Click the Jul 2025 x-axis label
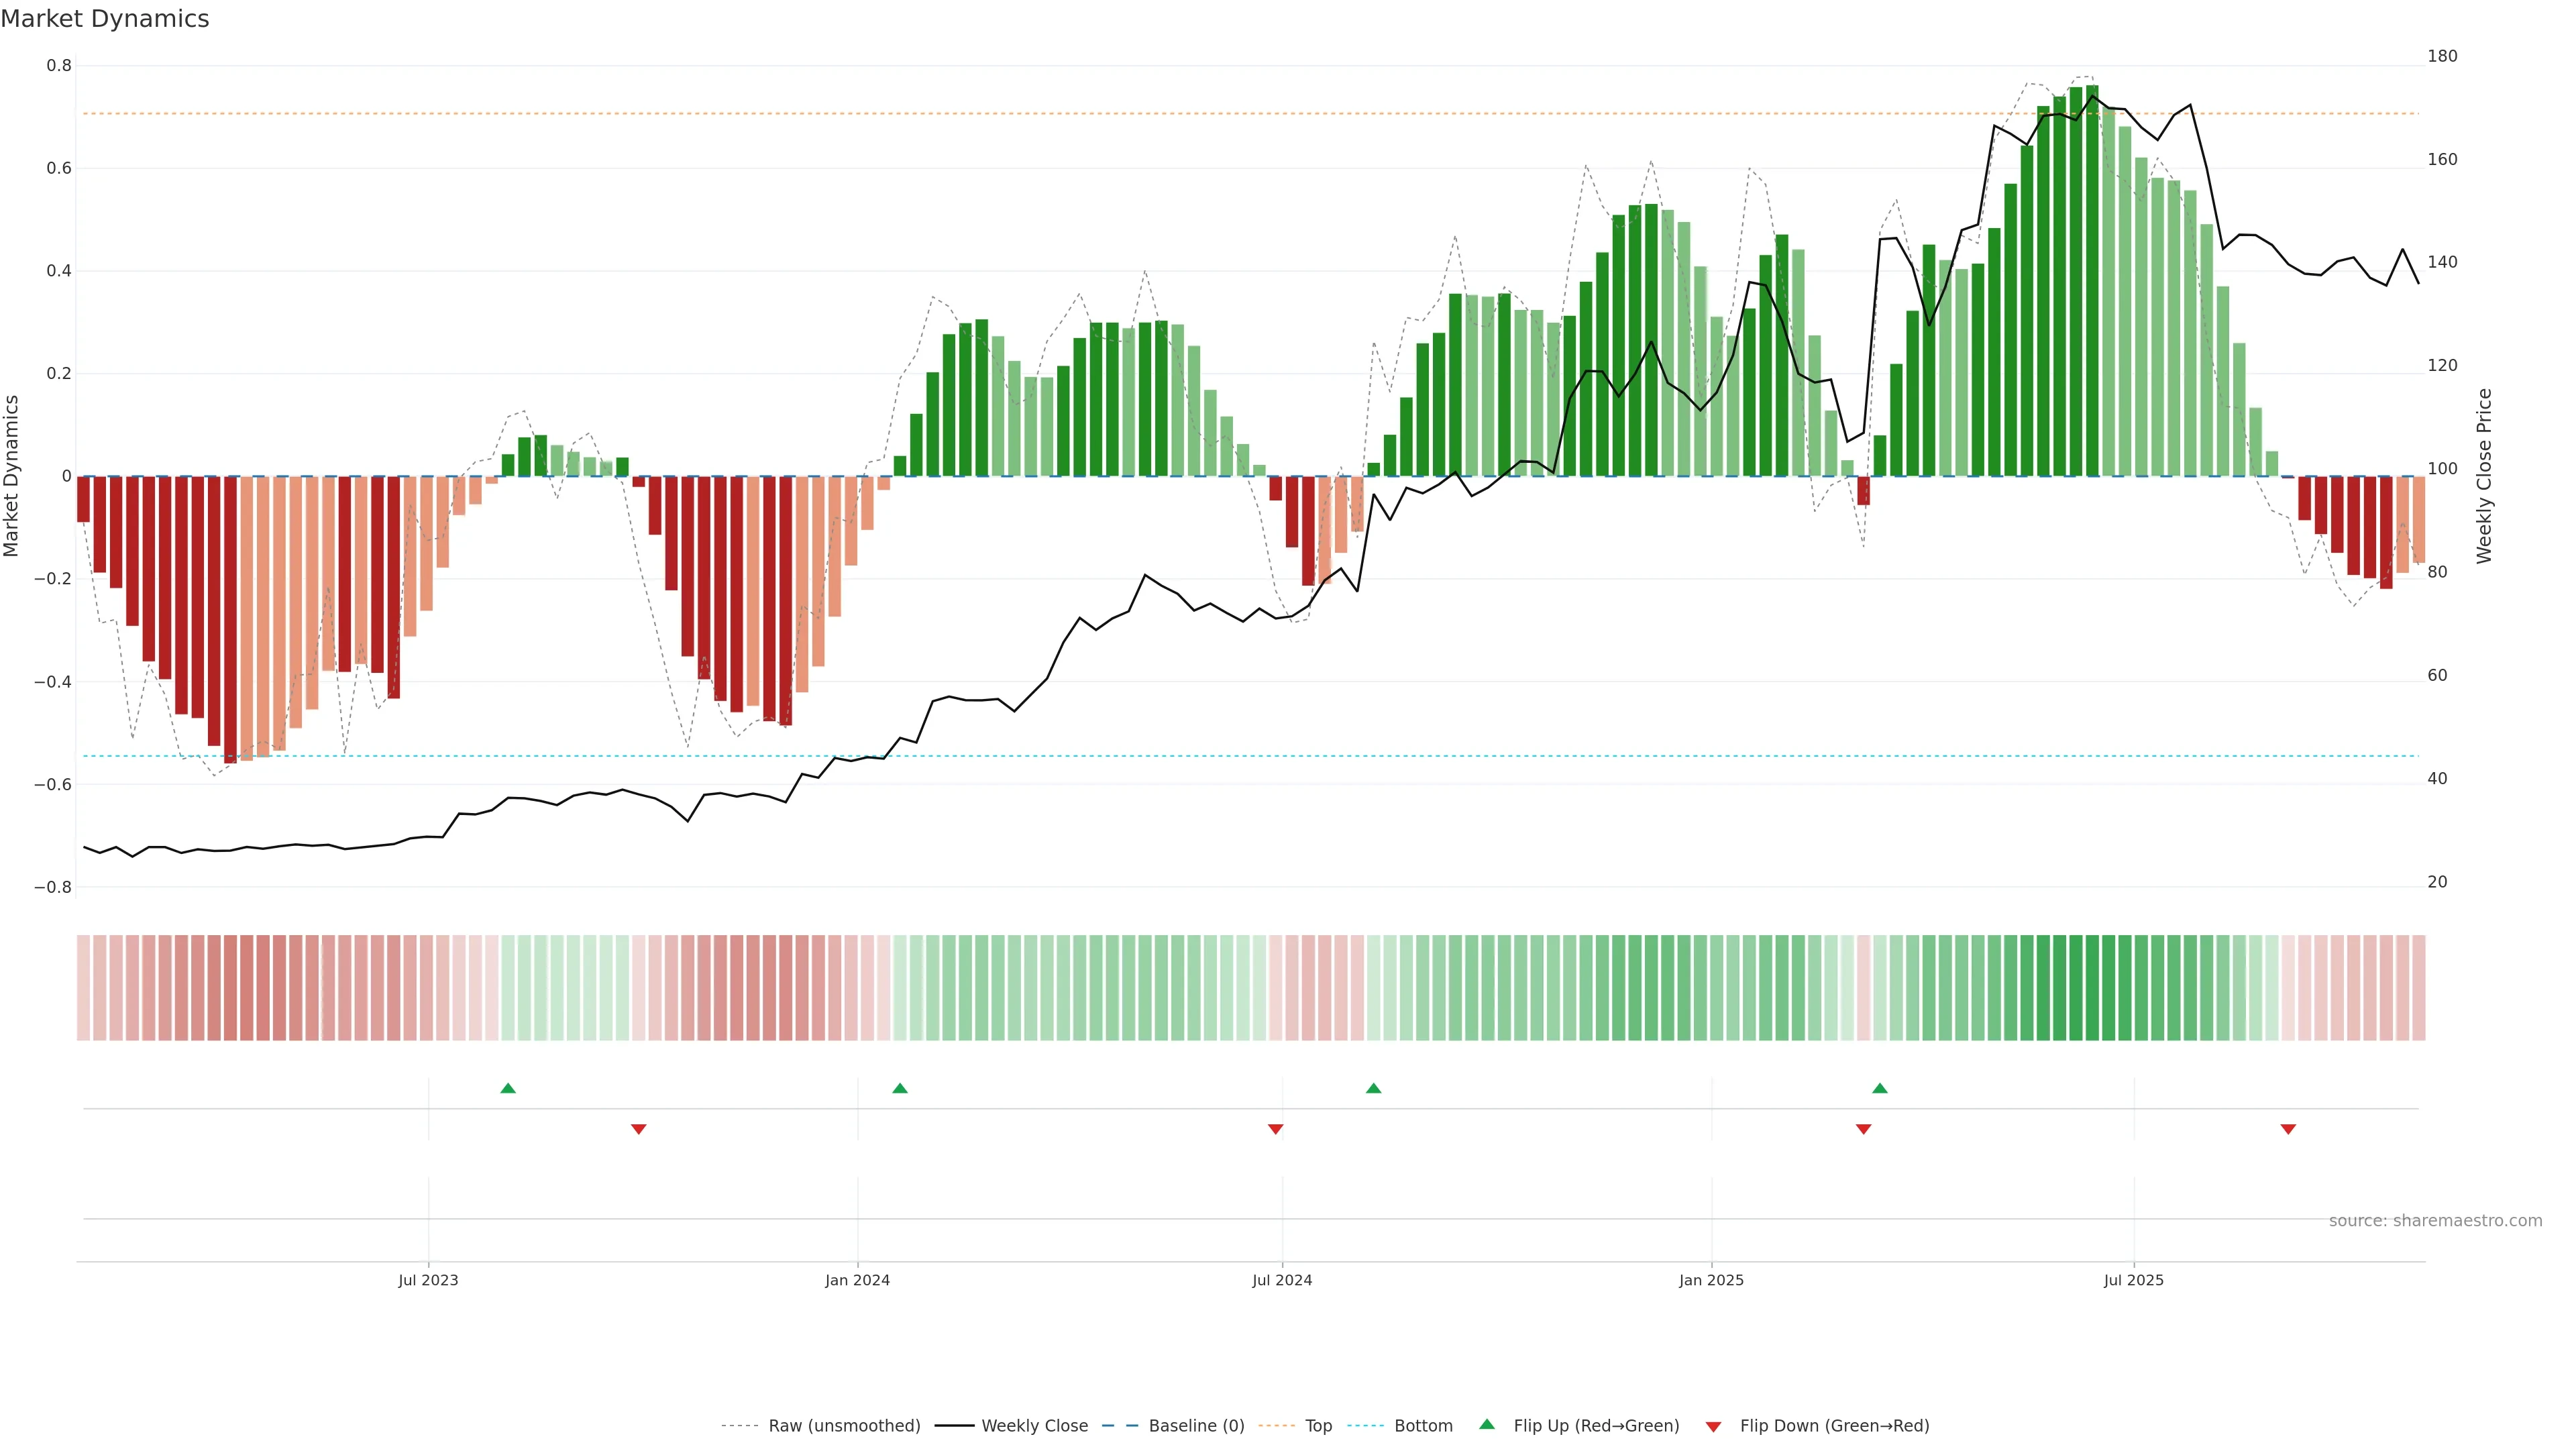The image size is (2576, 1449). [x=2133, y=1280]
